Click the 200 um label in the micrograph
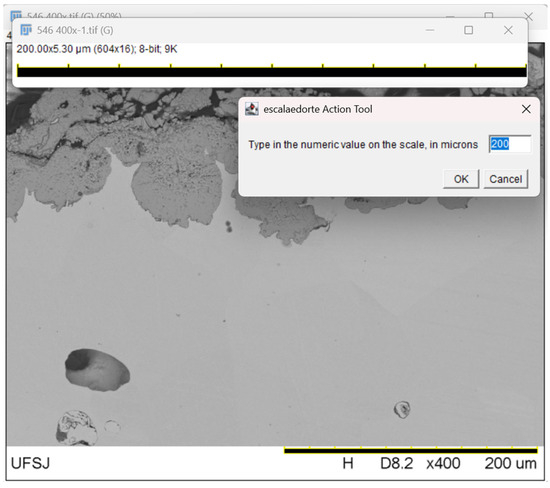This screenshot has height=488, width=550. (x=510, y=463)
